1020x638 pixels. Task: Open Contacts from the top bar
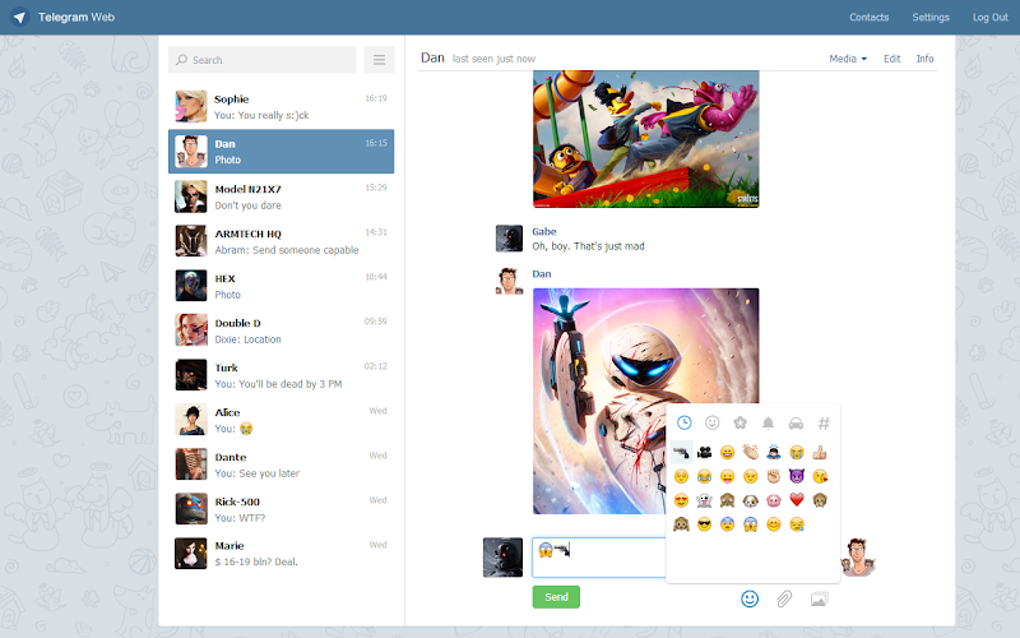coord(868,17)
